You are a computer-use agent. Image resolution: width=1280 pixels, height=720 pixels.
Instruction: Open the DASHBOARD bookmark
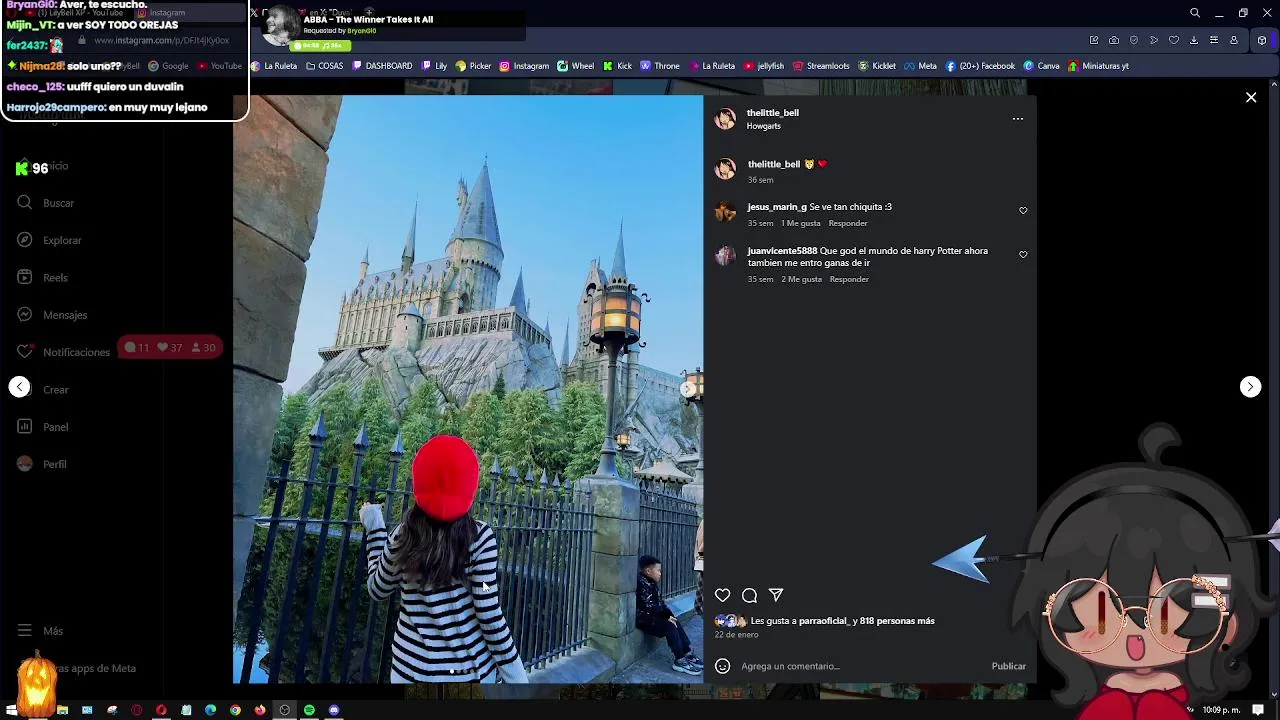pos(382,66)
